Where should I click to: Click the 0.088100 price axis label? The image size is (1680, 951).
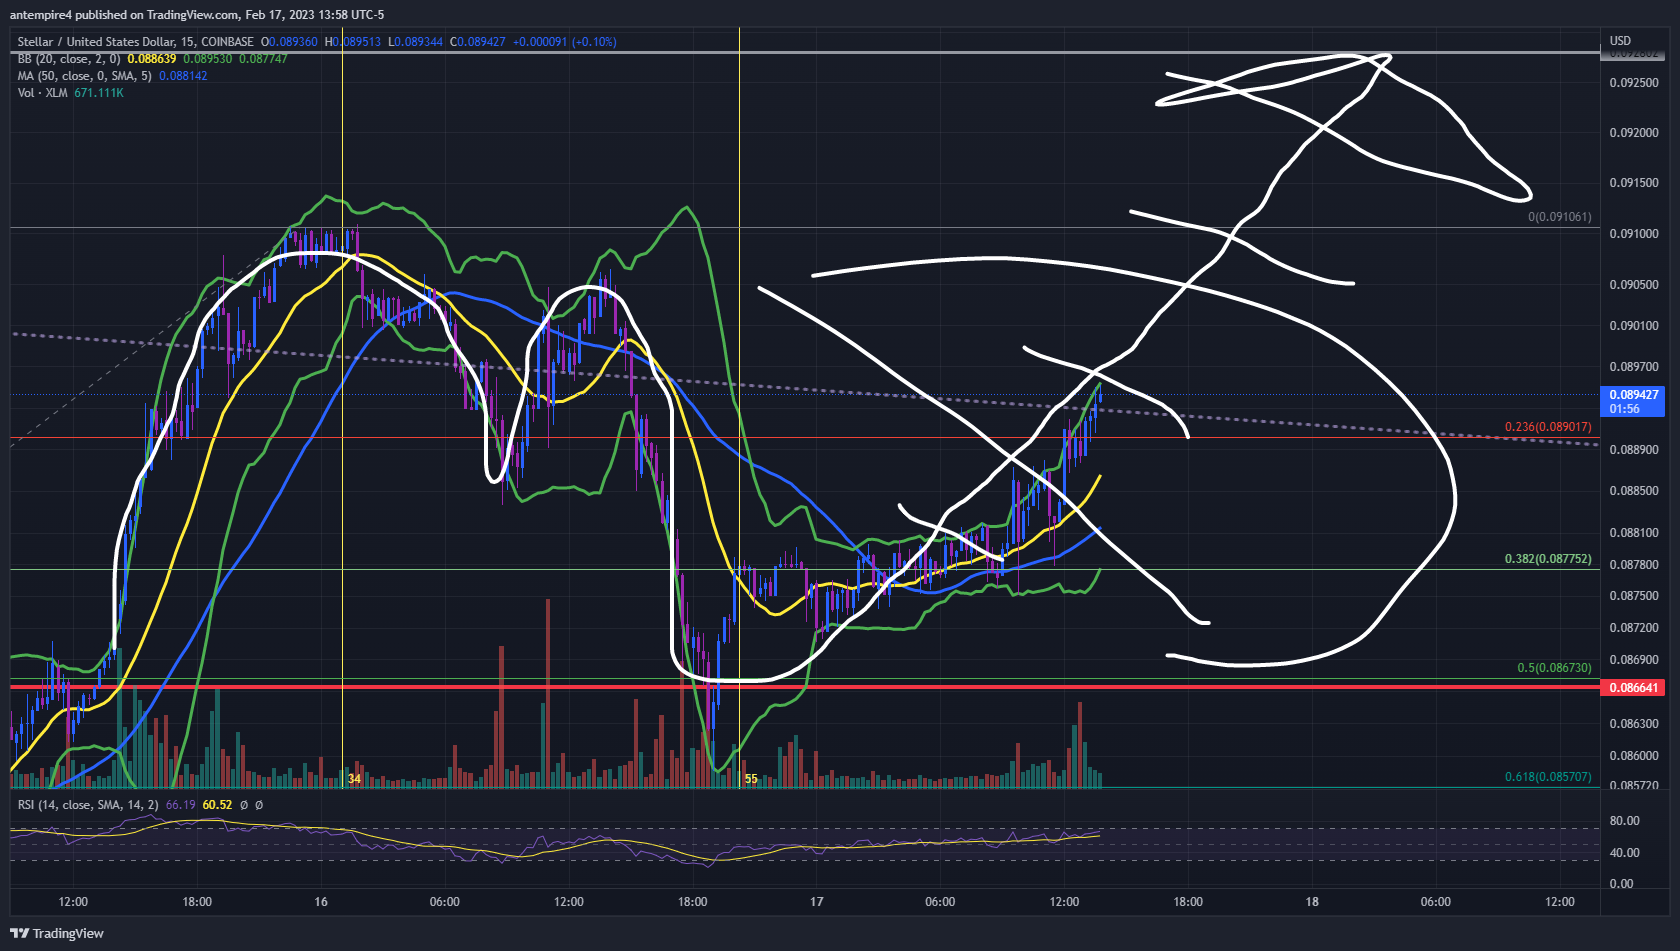click(1634, 533)
